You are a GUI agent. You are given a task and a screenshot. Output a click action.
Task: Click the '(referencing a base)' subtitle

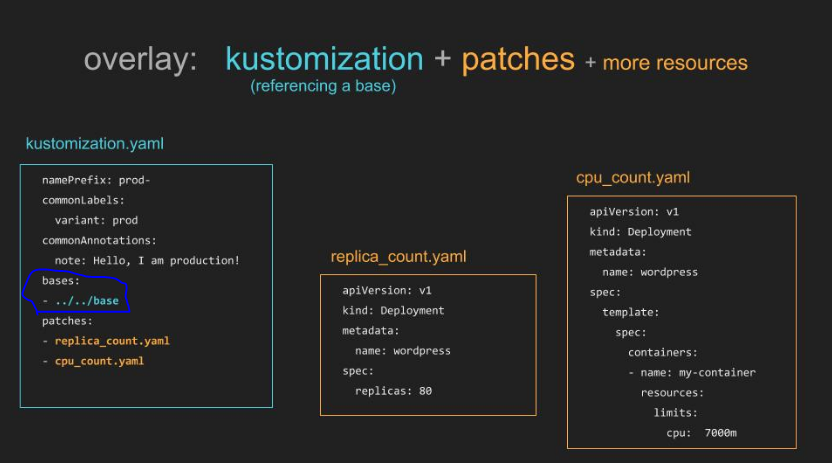pyautogui.click(x=323, y=86)
